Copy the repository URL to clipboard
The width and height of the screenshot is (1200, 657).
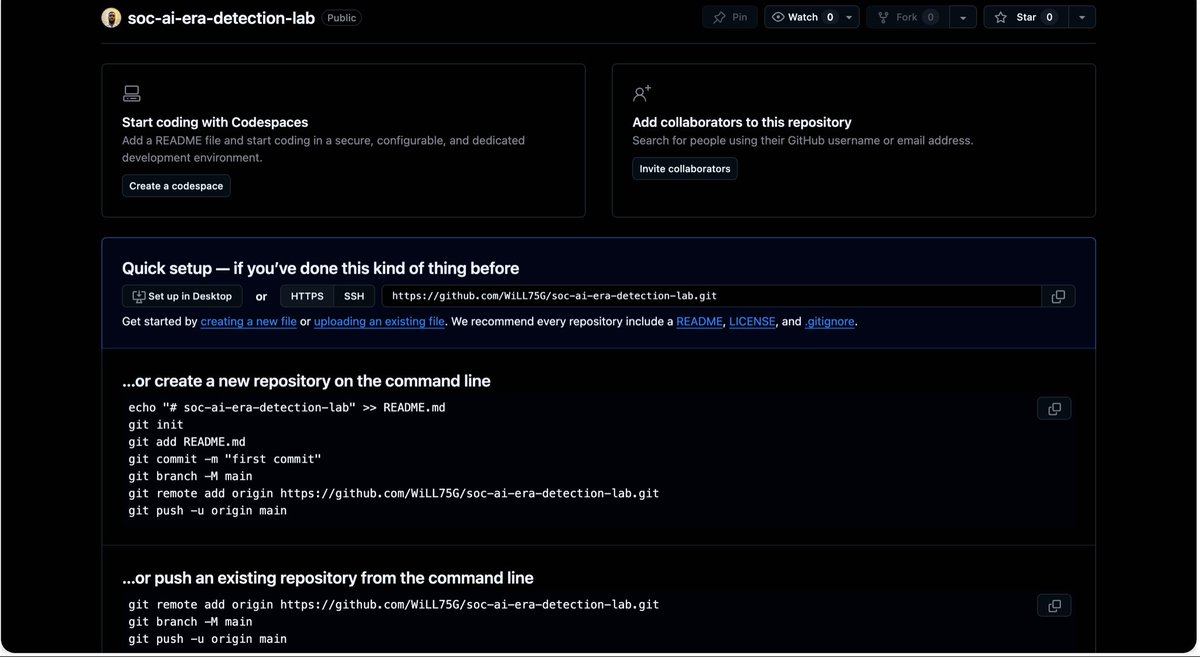[1059, 296]
